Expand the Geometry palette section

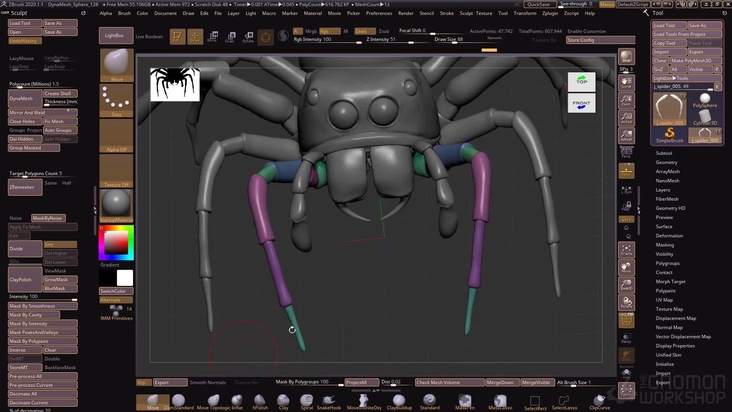pos(666,162)
